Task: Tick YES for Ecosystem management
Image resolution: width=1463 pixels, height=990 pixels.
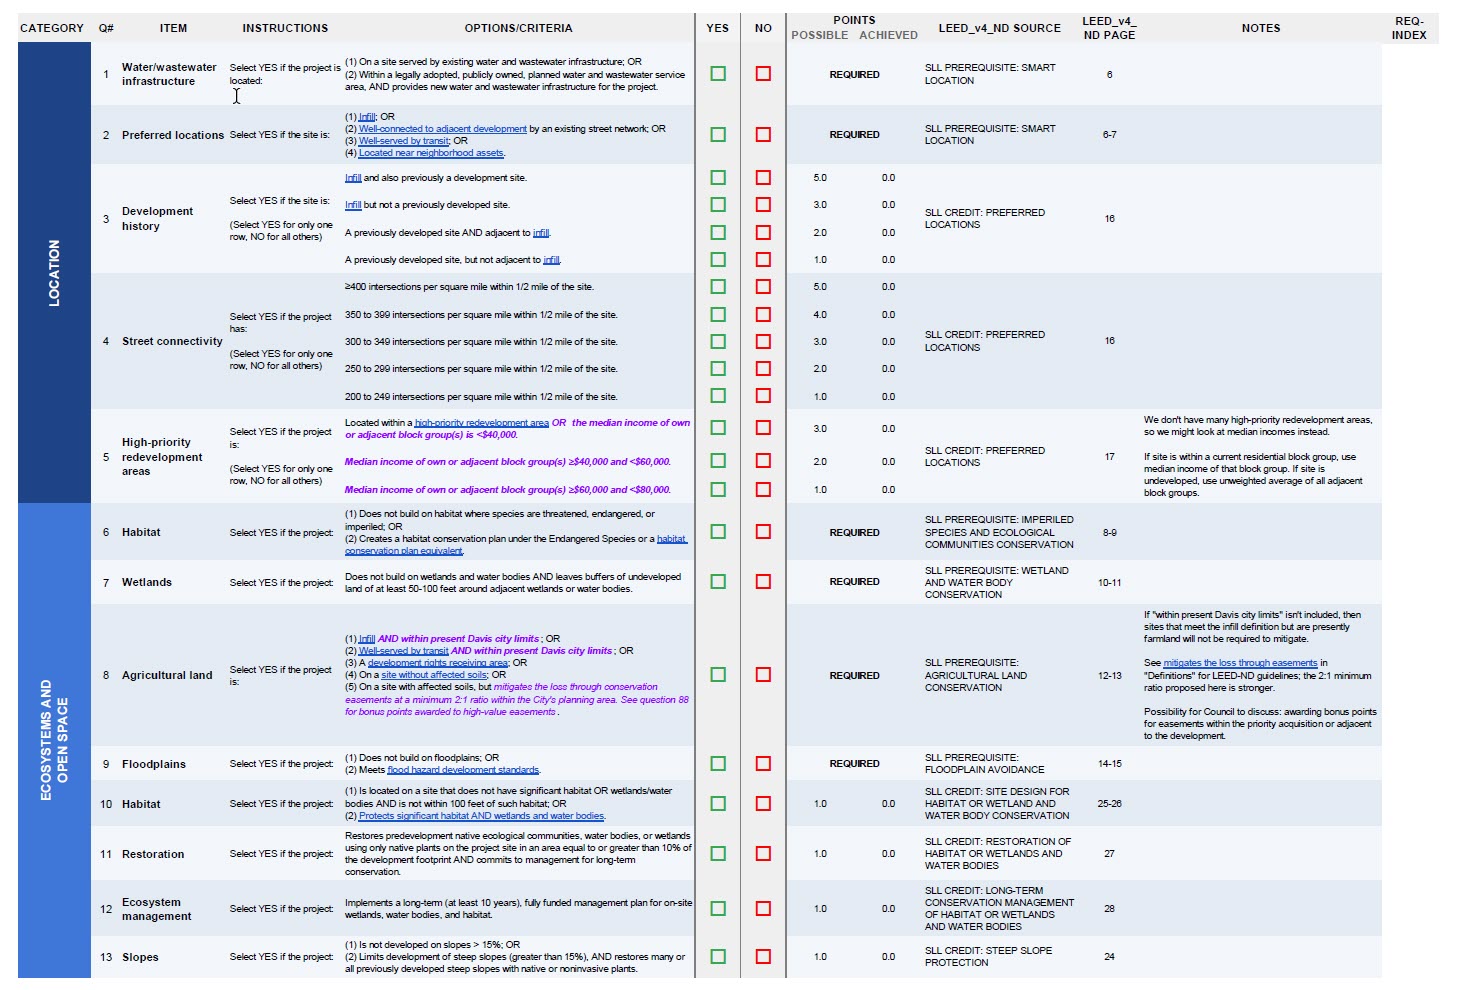Action: click(x=718, y=909)
